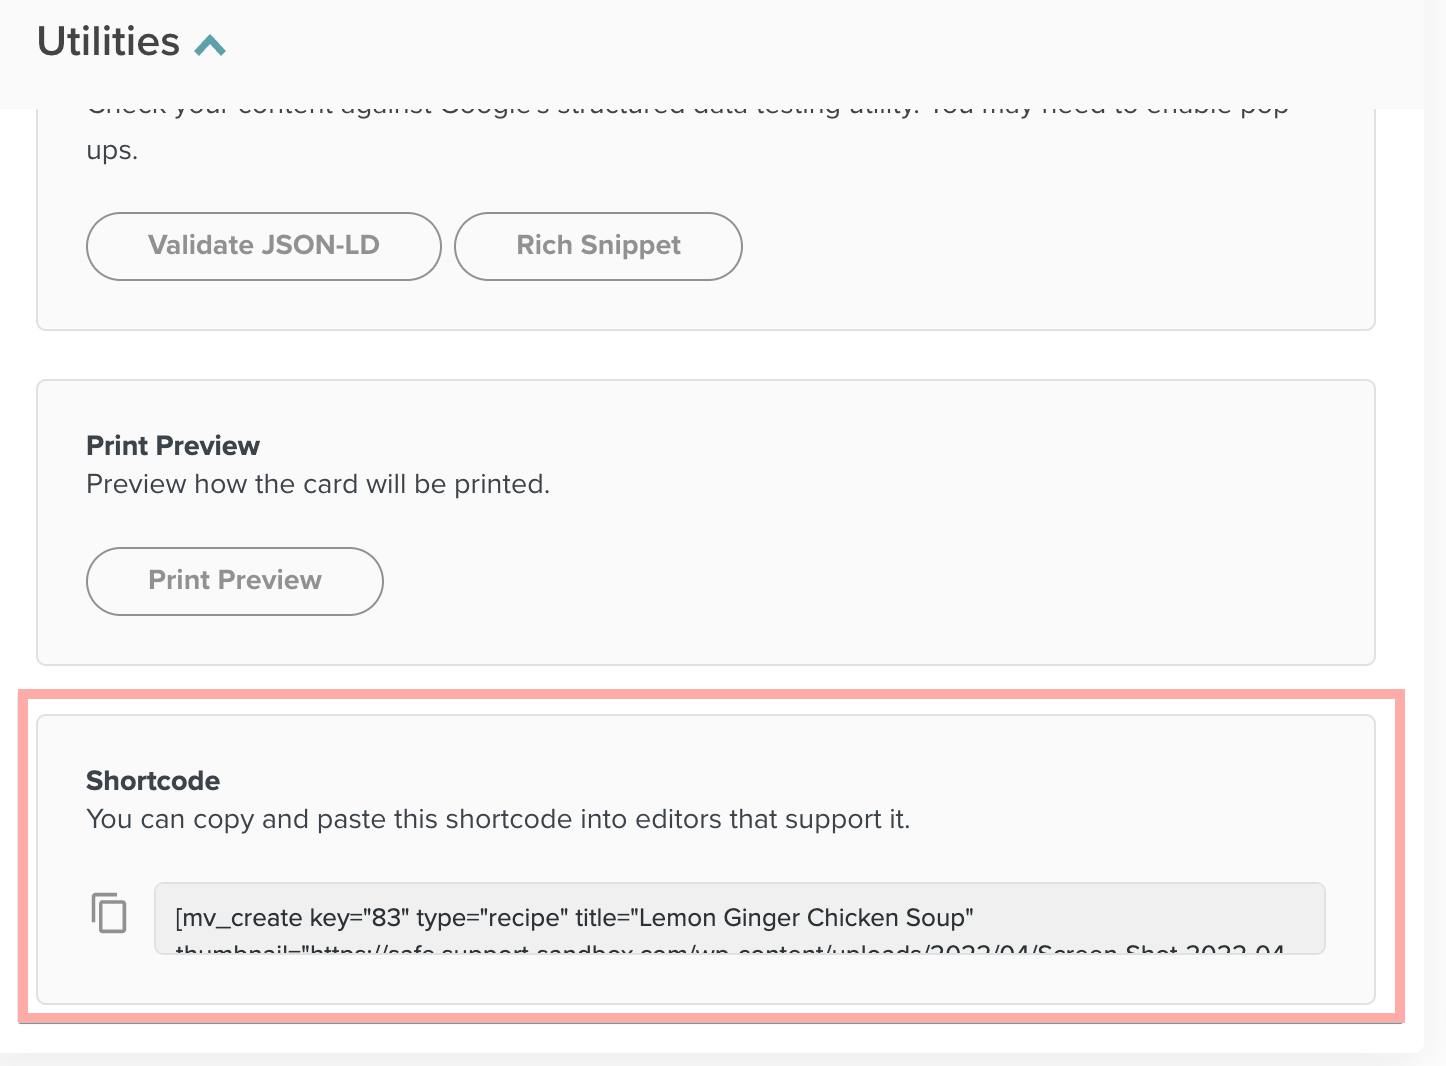1446x1066 pixels.
Task: Select the Shortcode section title
Action: pyautogui.click(x=152, y=780)
